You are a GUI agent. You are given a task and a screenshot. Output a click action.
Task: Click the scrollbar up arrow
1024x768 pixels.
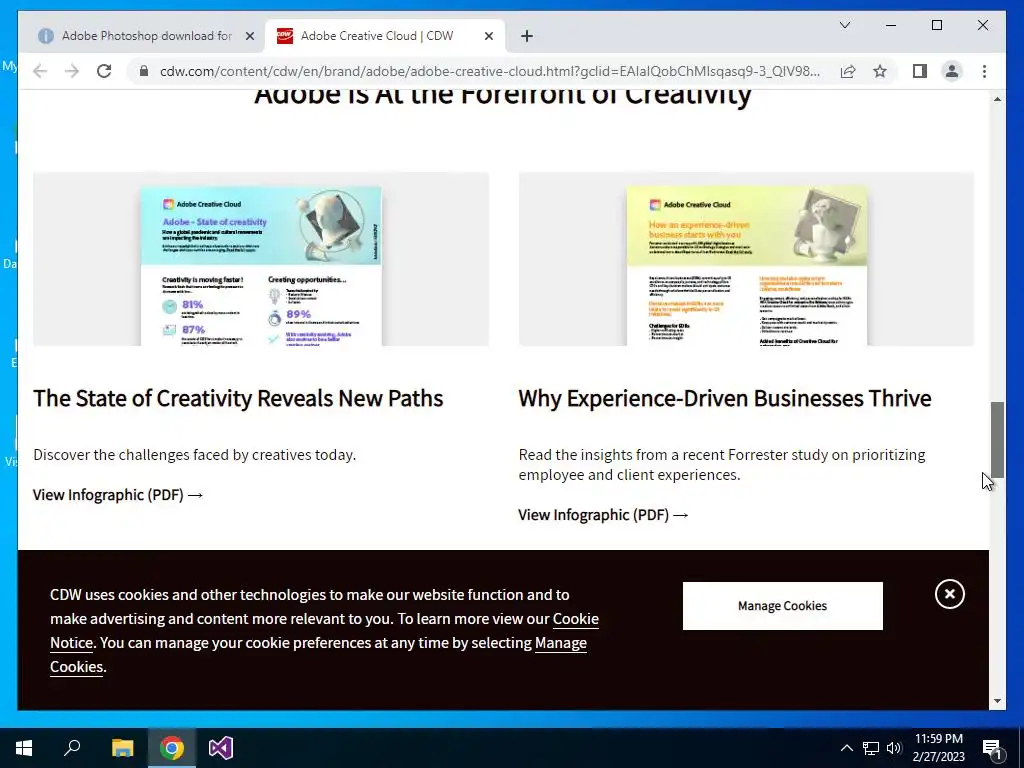(997, 99)
